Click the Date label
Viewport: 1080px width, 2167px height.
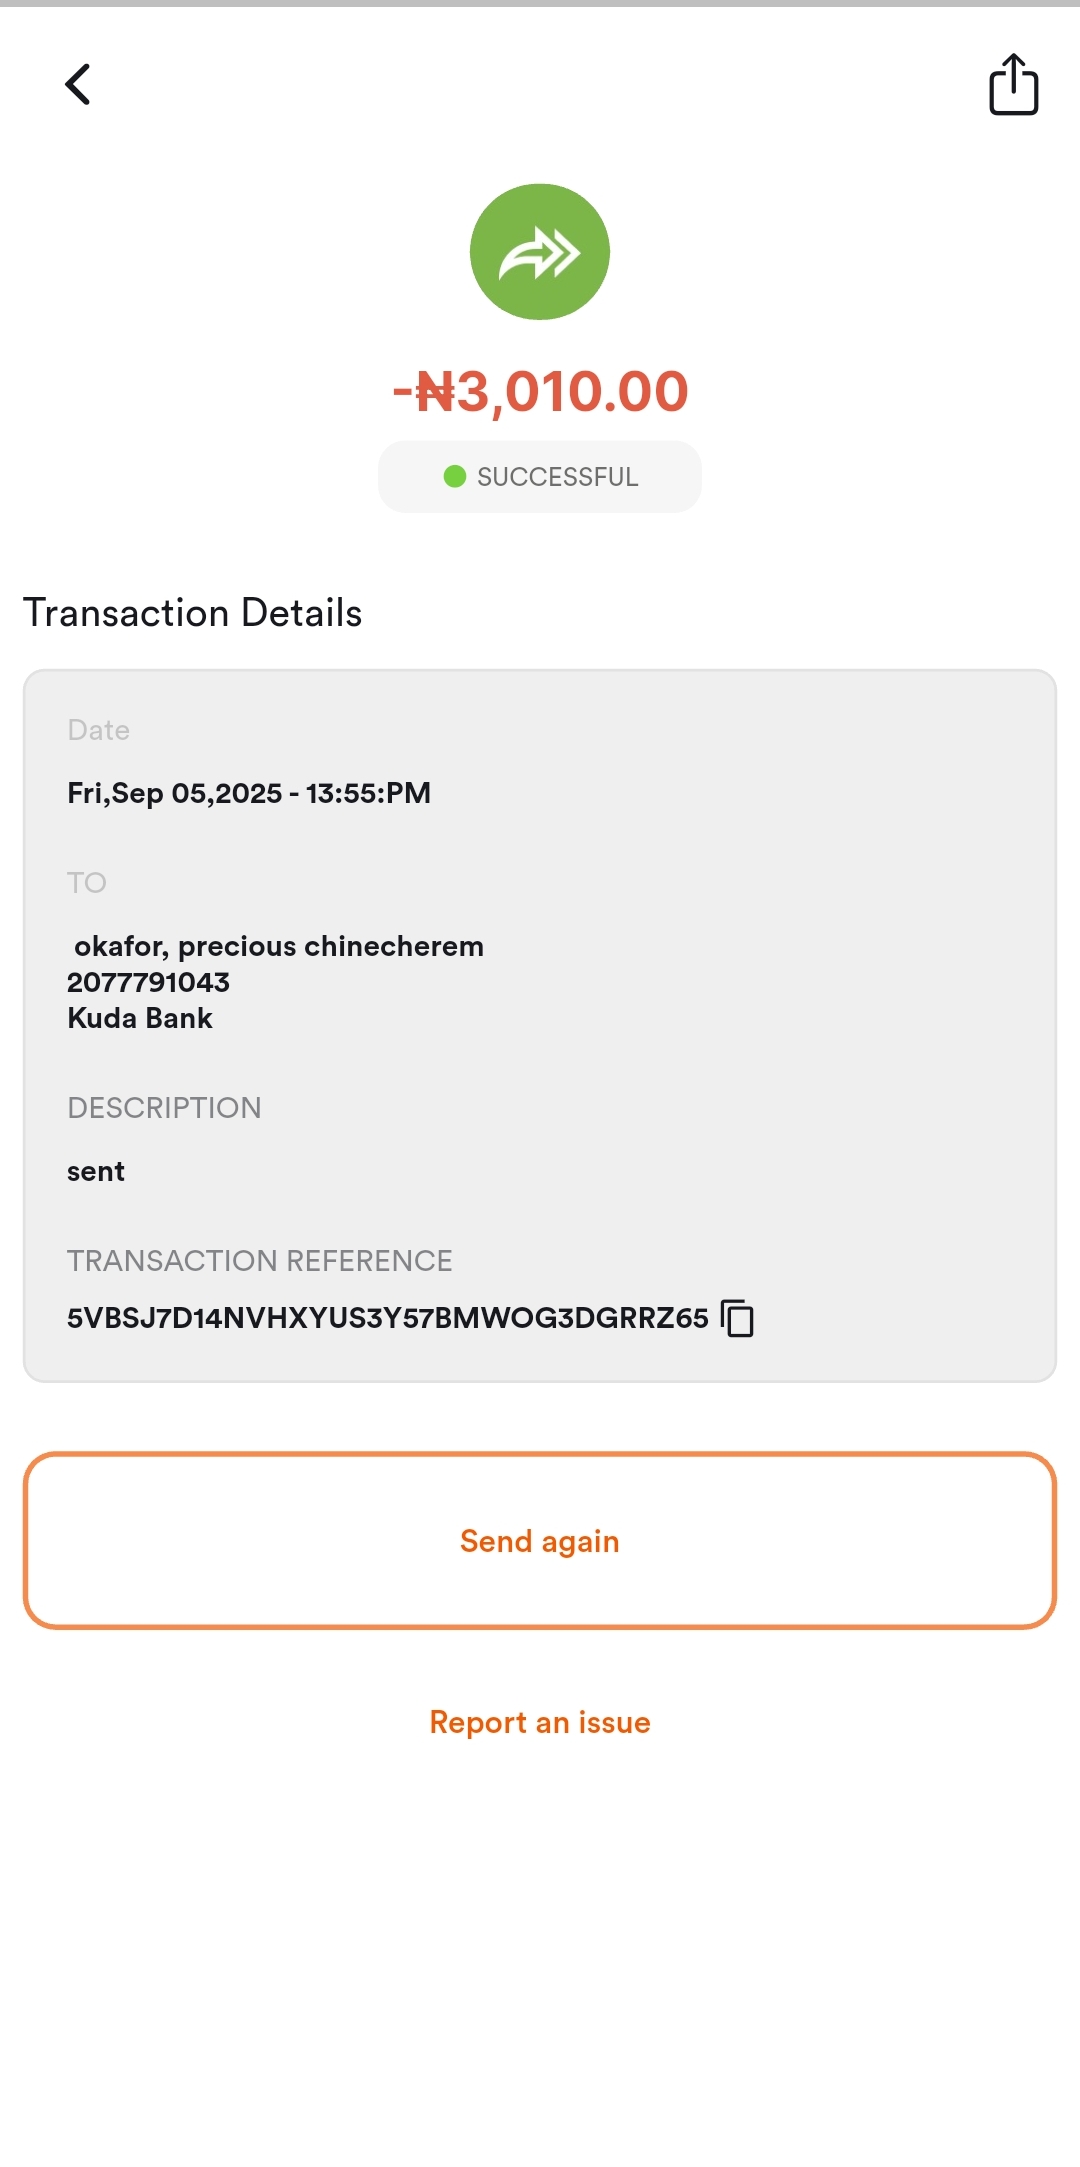click(99, 730)
